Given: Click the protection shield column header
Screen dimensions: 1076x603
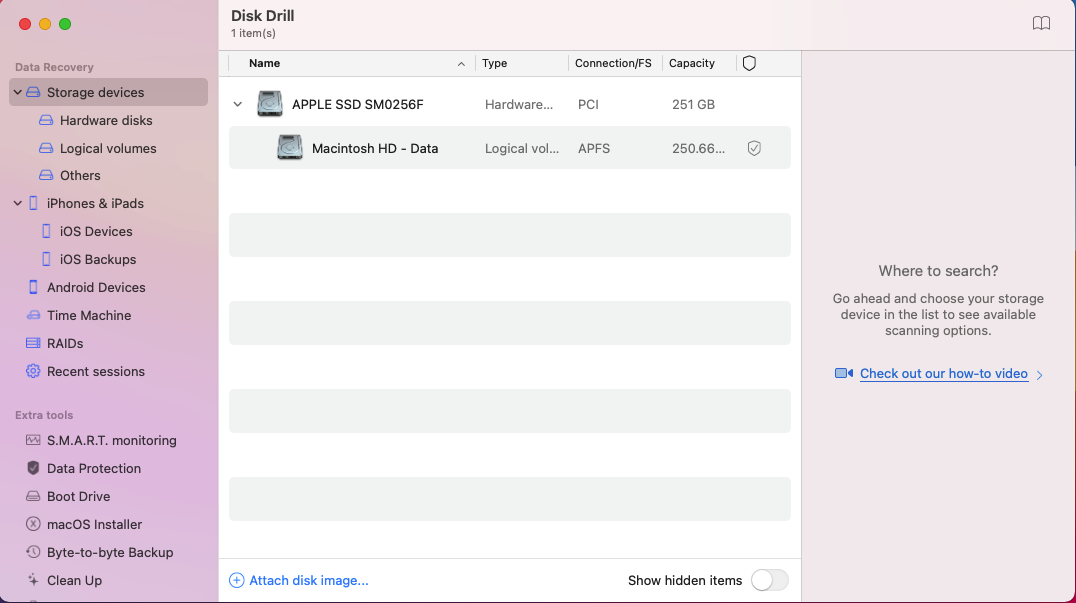Looking at the screenshot, I should click(749, 63).
